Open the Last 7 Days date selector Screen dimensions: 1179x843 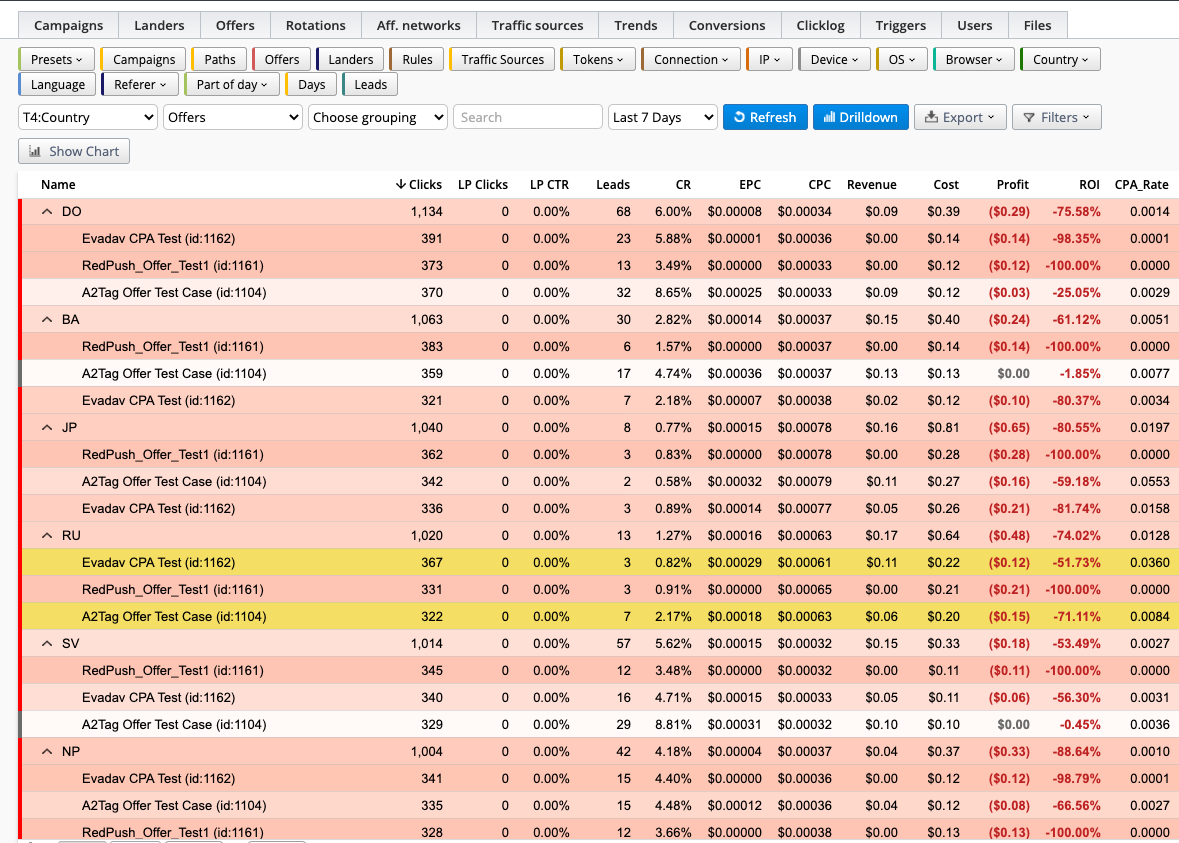662,117
